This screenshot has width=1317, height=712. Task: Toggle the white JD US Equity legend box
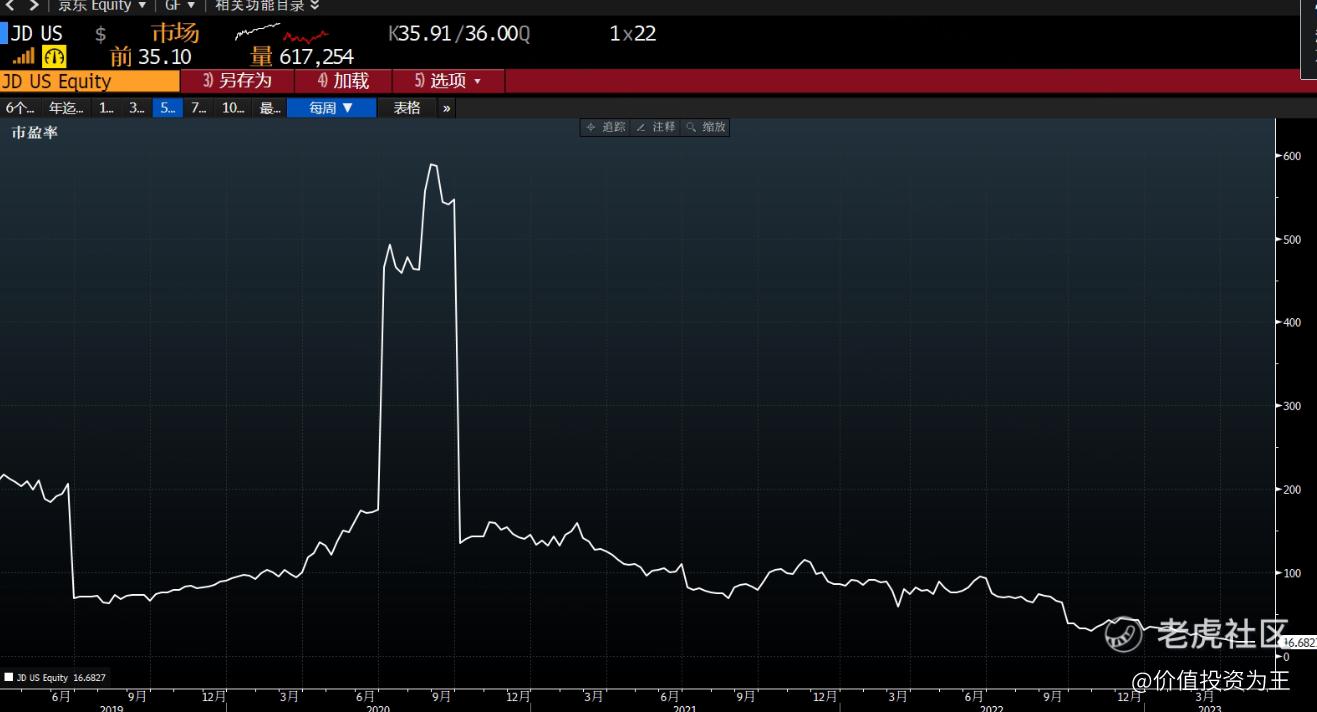pos(9,677)
